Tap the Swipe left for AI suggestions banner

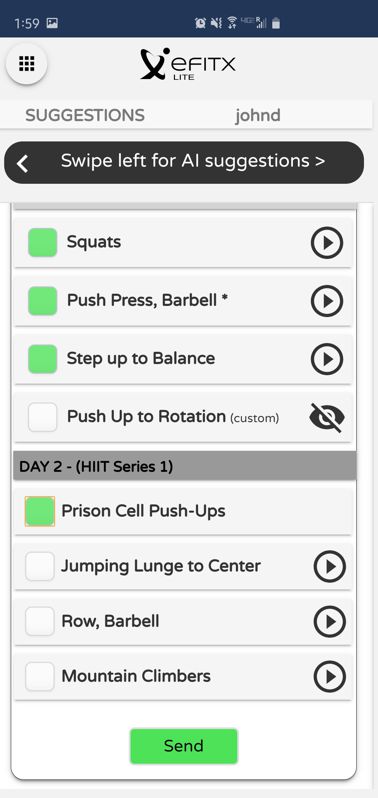(x=184, y=162)
